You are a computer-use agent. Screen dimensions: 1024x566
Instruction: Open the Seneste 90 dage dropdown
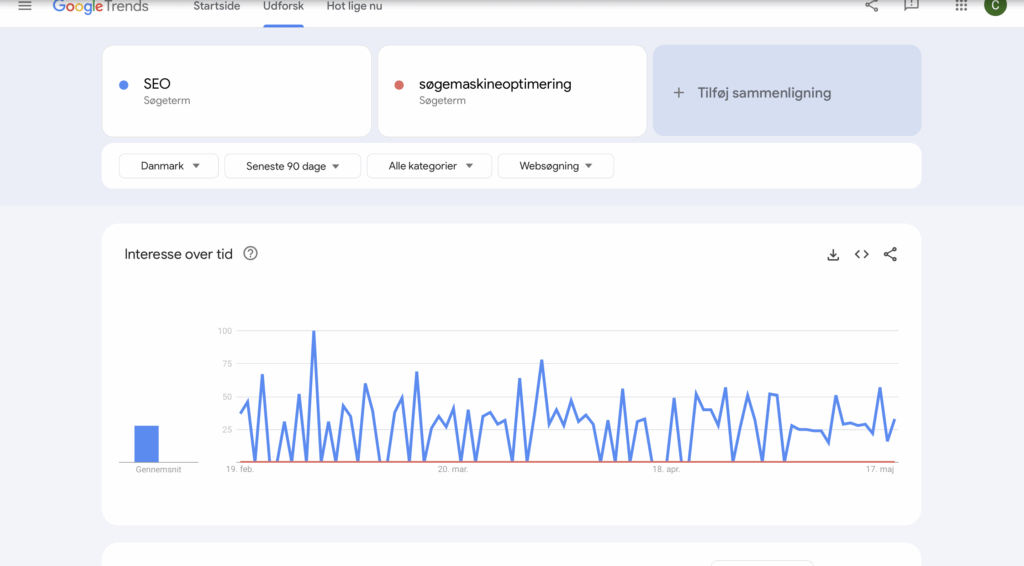click(x=293, y=166)
